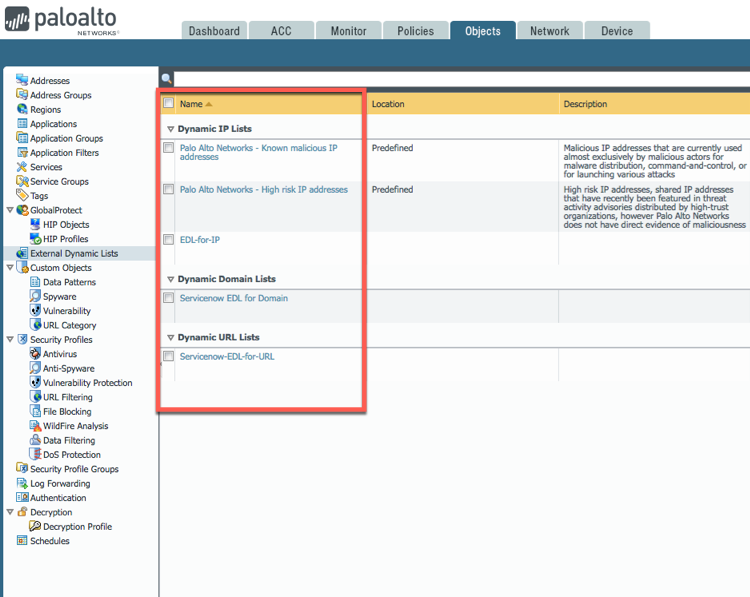Screen dimensions: 750x597
Task: Select the Objects tab
Action: point(483,30)
